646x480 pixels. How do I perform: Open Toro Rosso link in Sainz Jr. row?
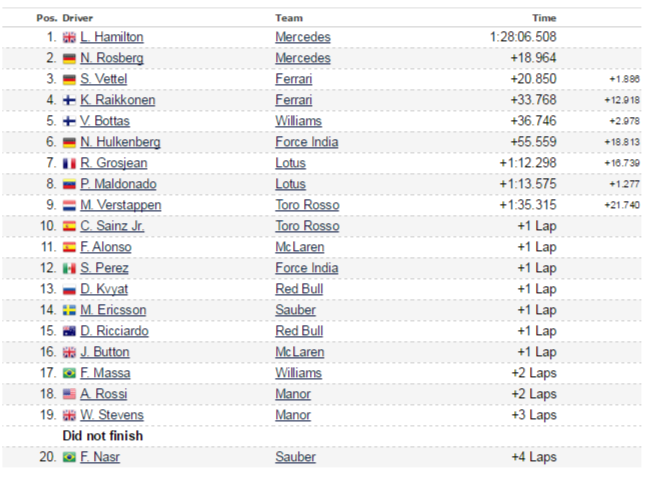(x=307, y=226)
